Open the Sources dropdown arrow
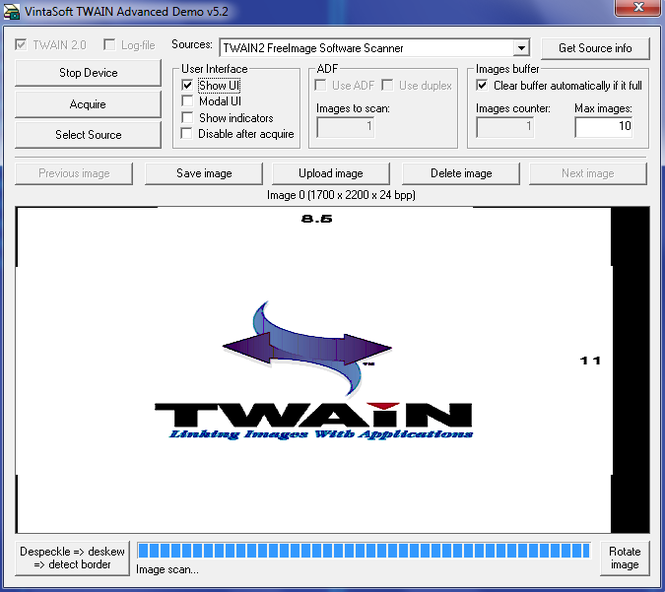The height and width of the screenshot is (592, 665). pyautogui.click(x=521, y=47)
